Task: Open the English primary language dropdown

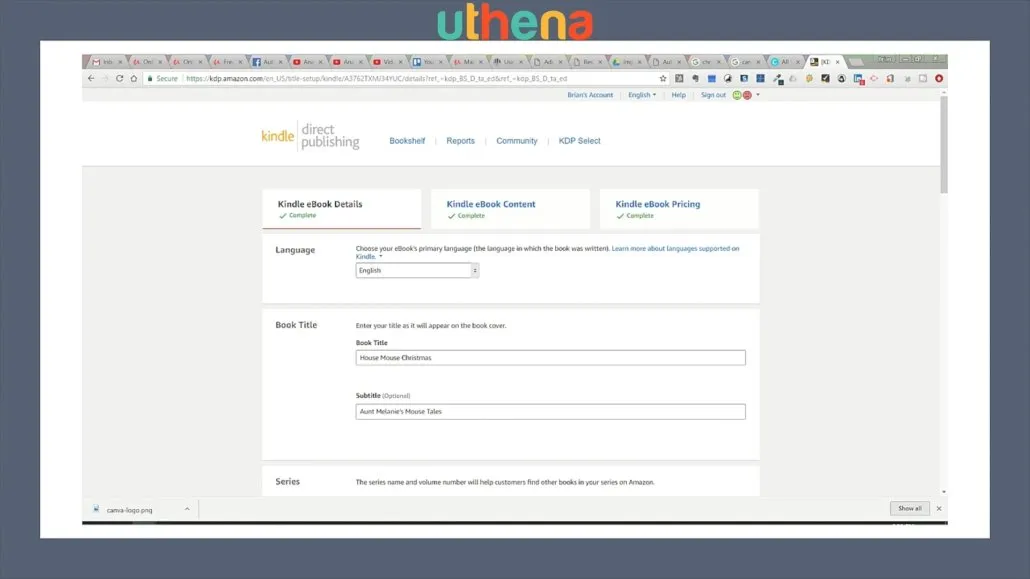Action: coord(417,270)
